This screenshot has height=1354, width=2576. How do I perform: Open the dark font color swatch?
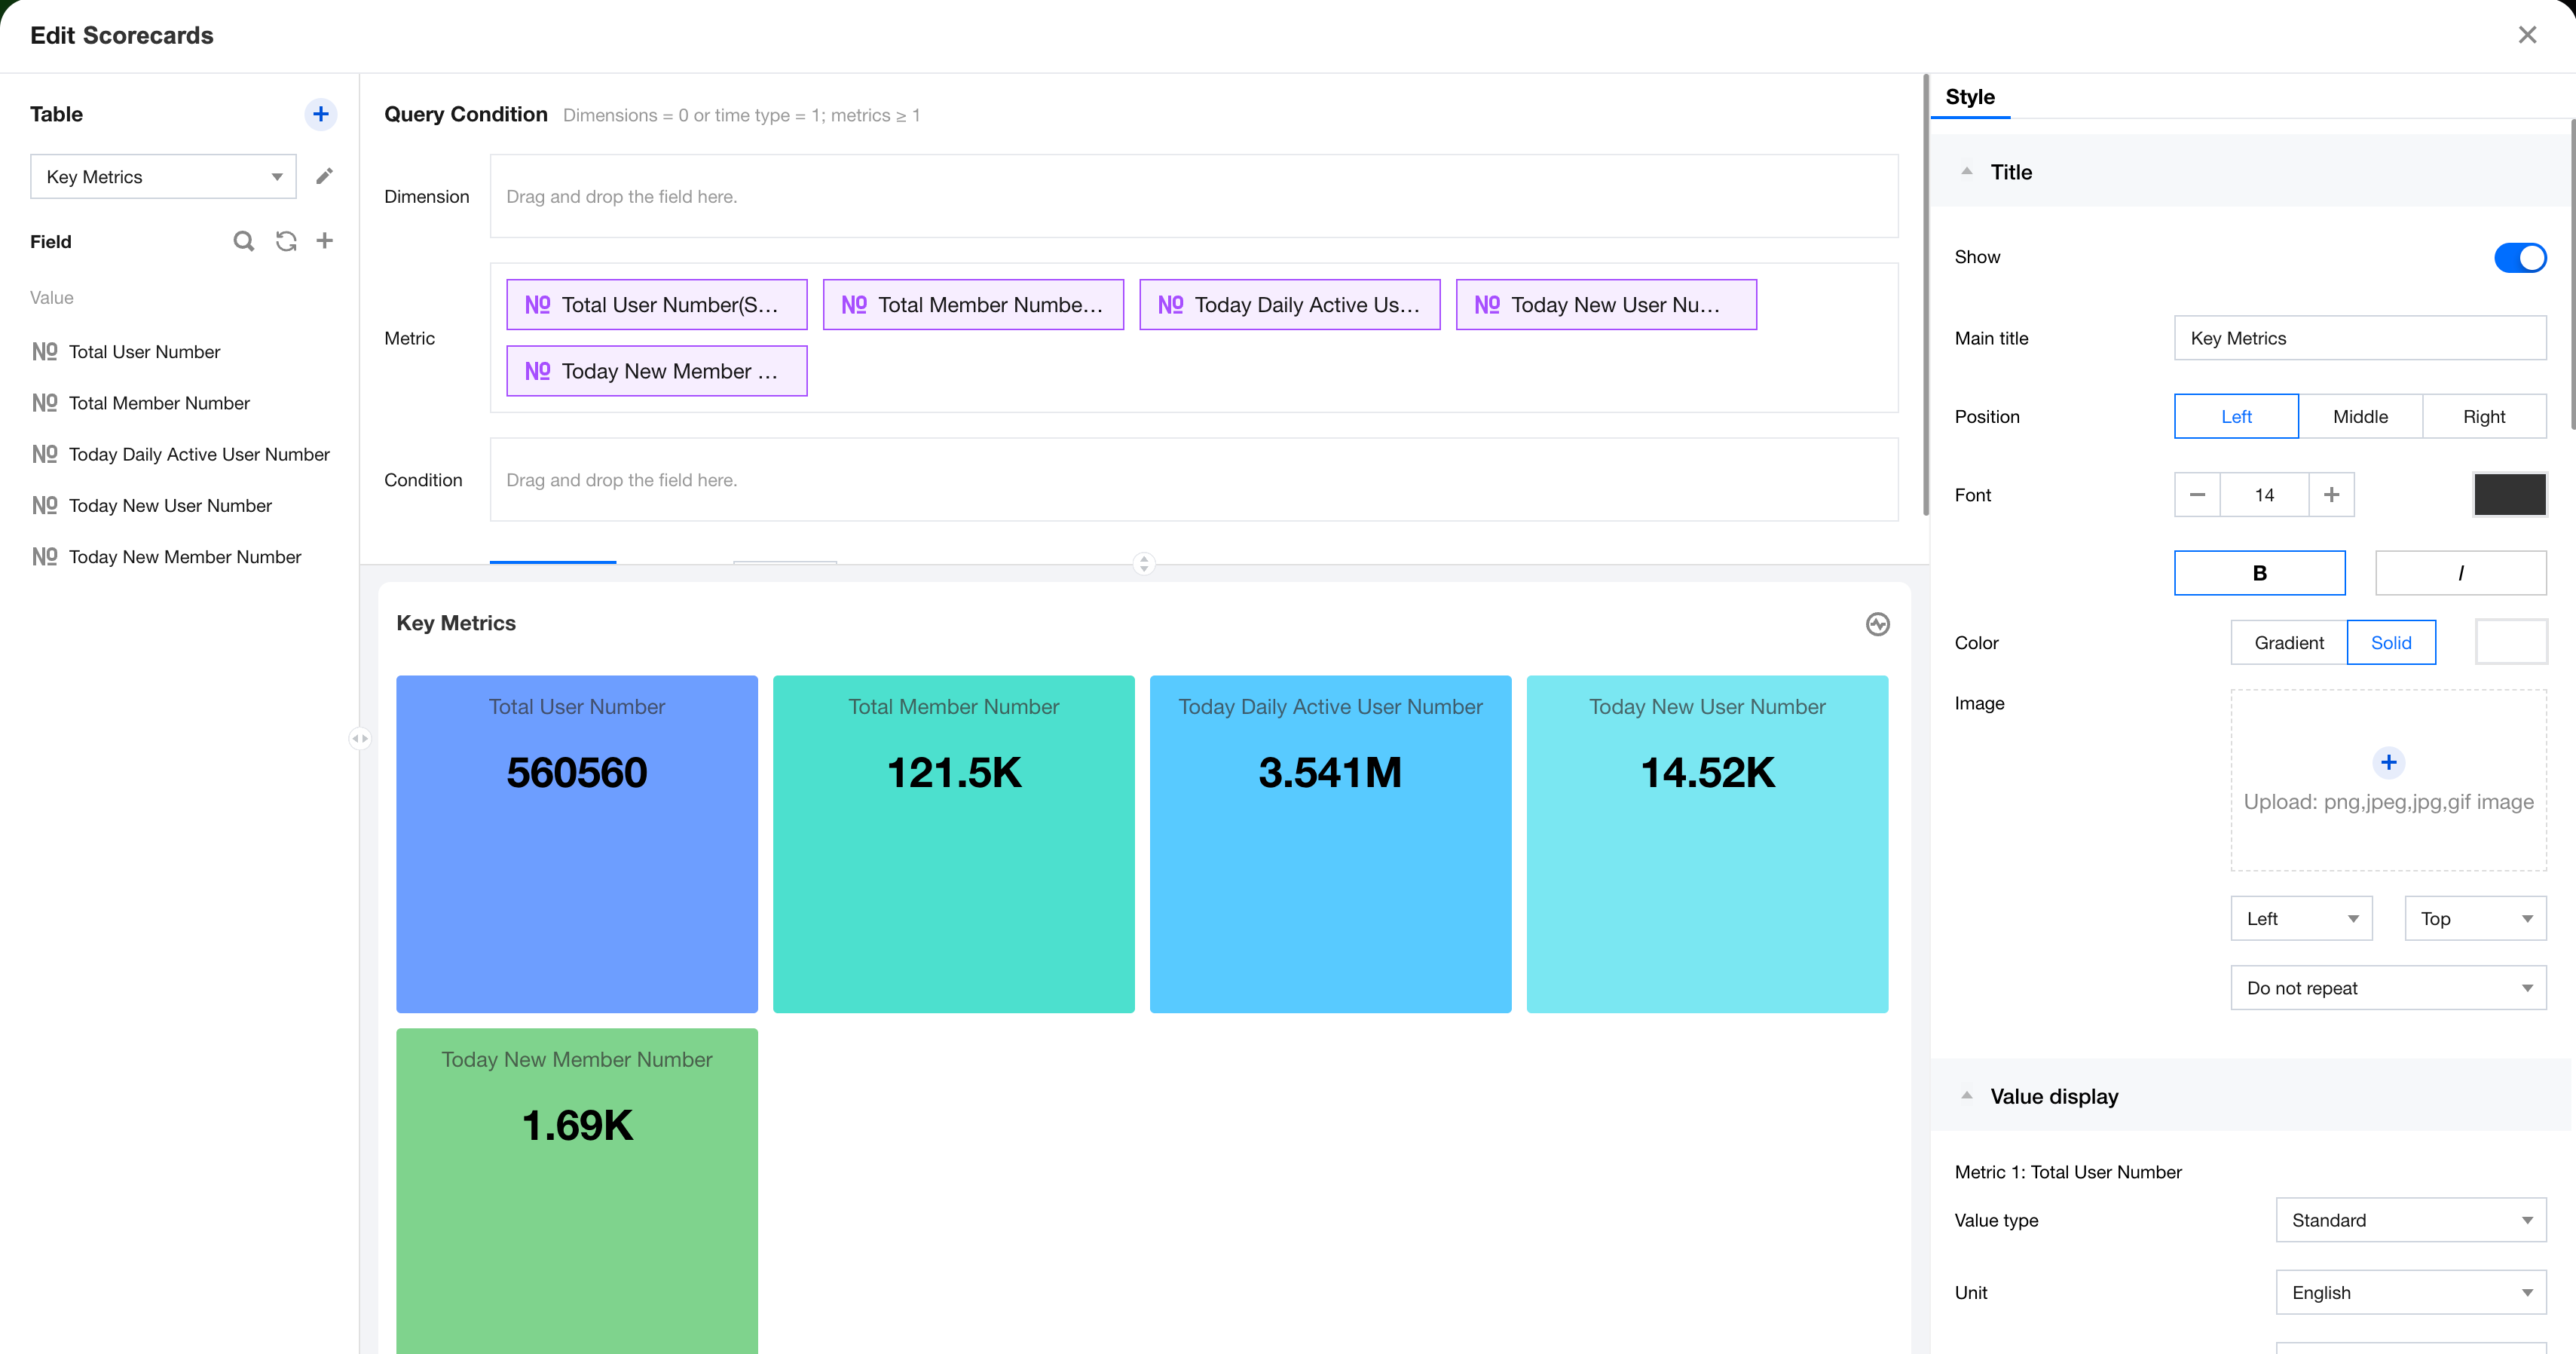coord(2509,495)
